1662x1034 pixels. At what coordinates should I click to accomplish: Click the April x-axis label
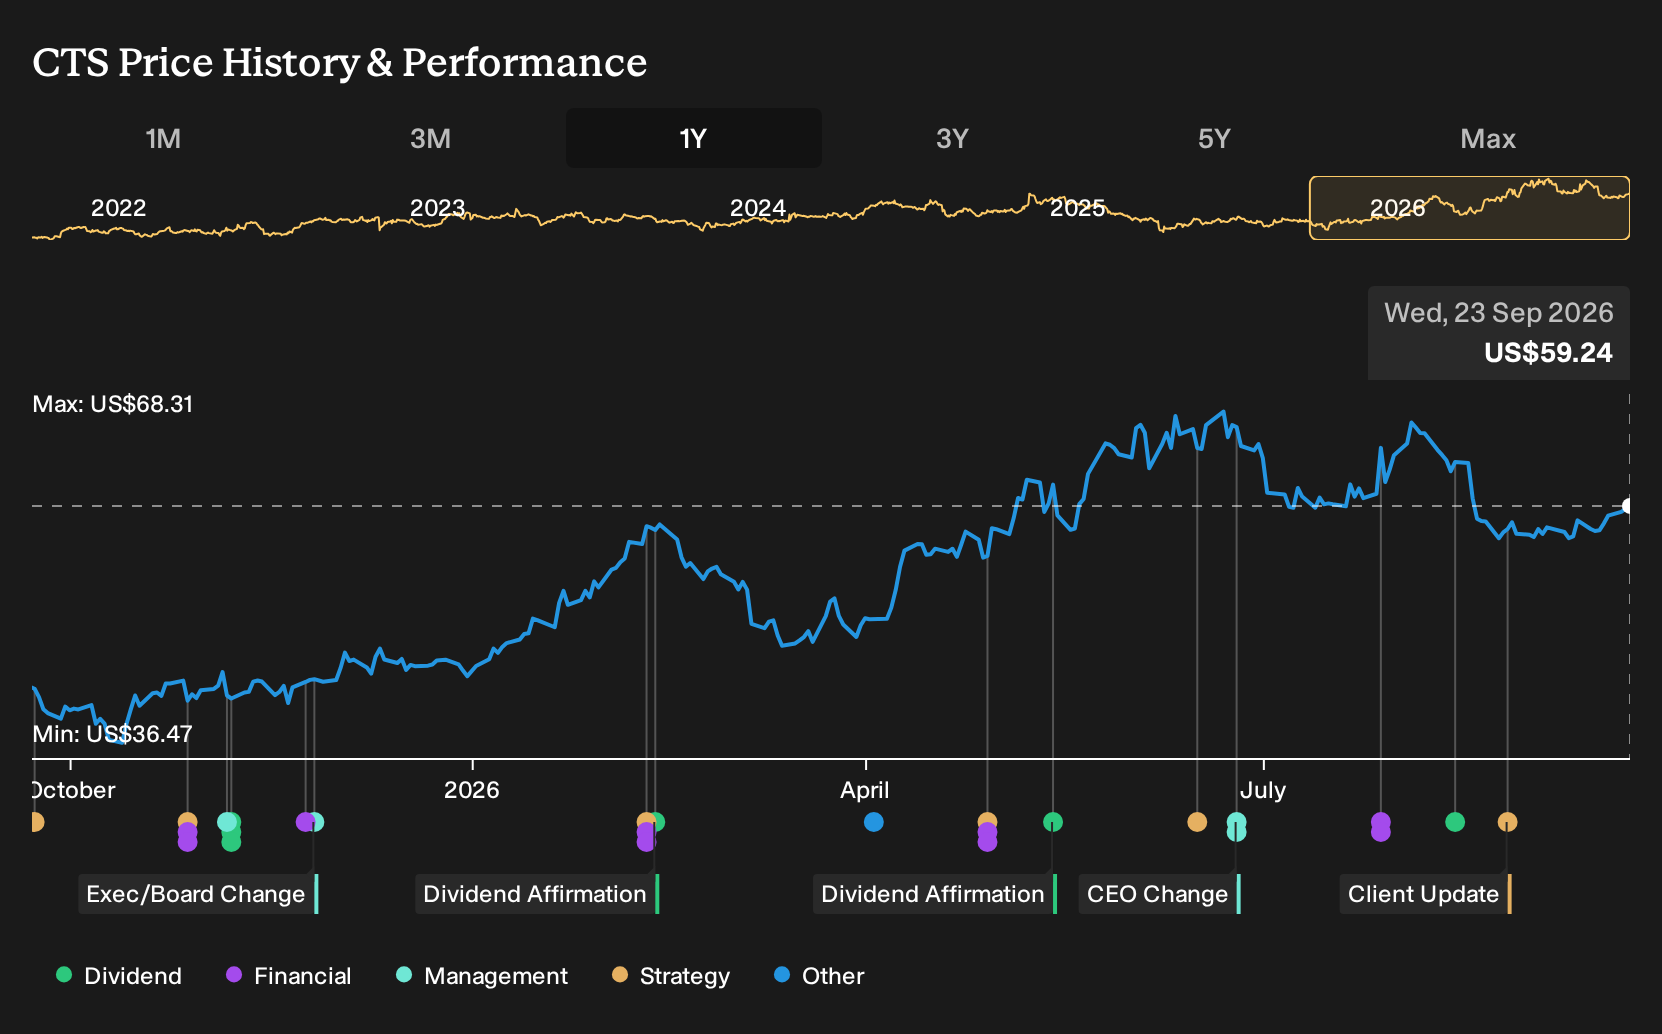click(865, 790)
